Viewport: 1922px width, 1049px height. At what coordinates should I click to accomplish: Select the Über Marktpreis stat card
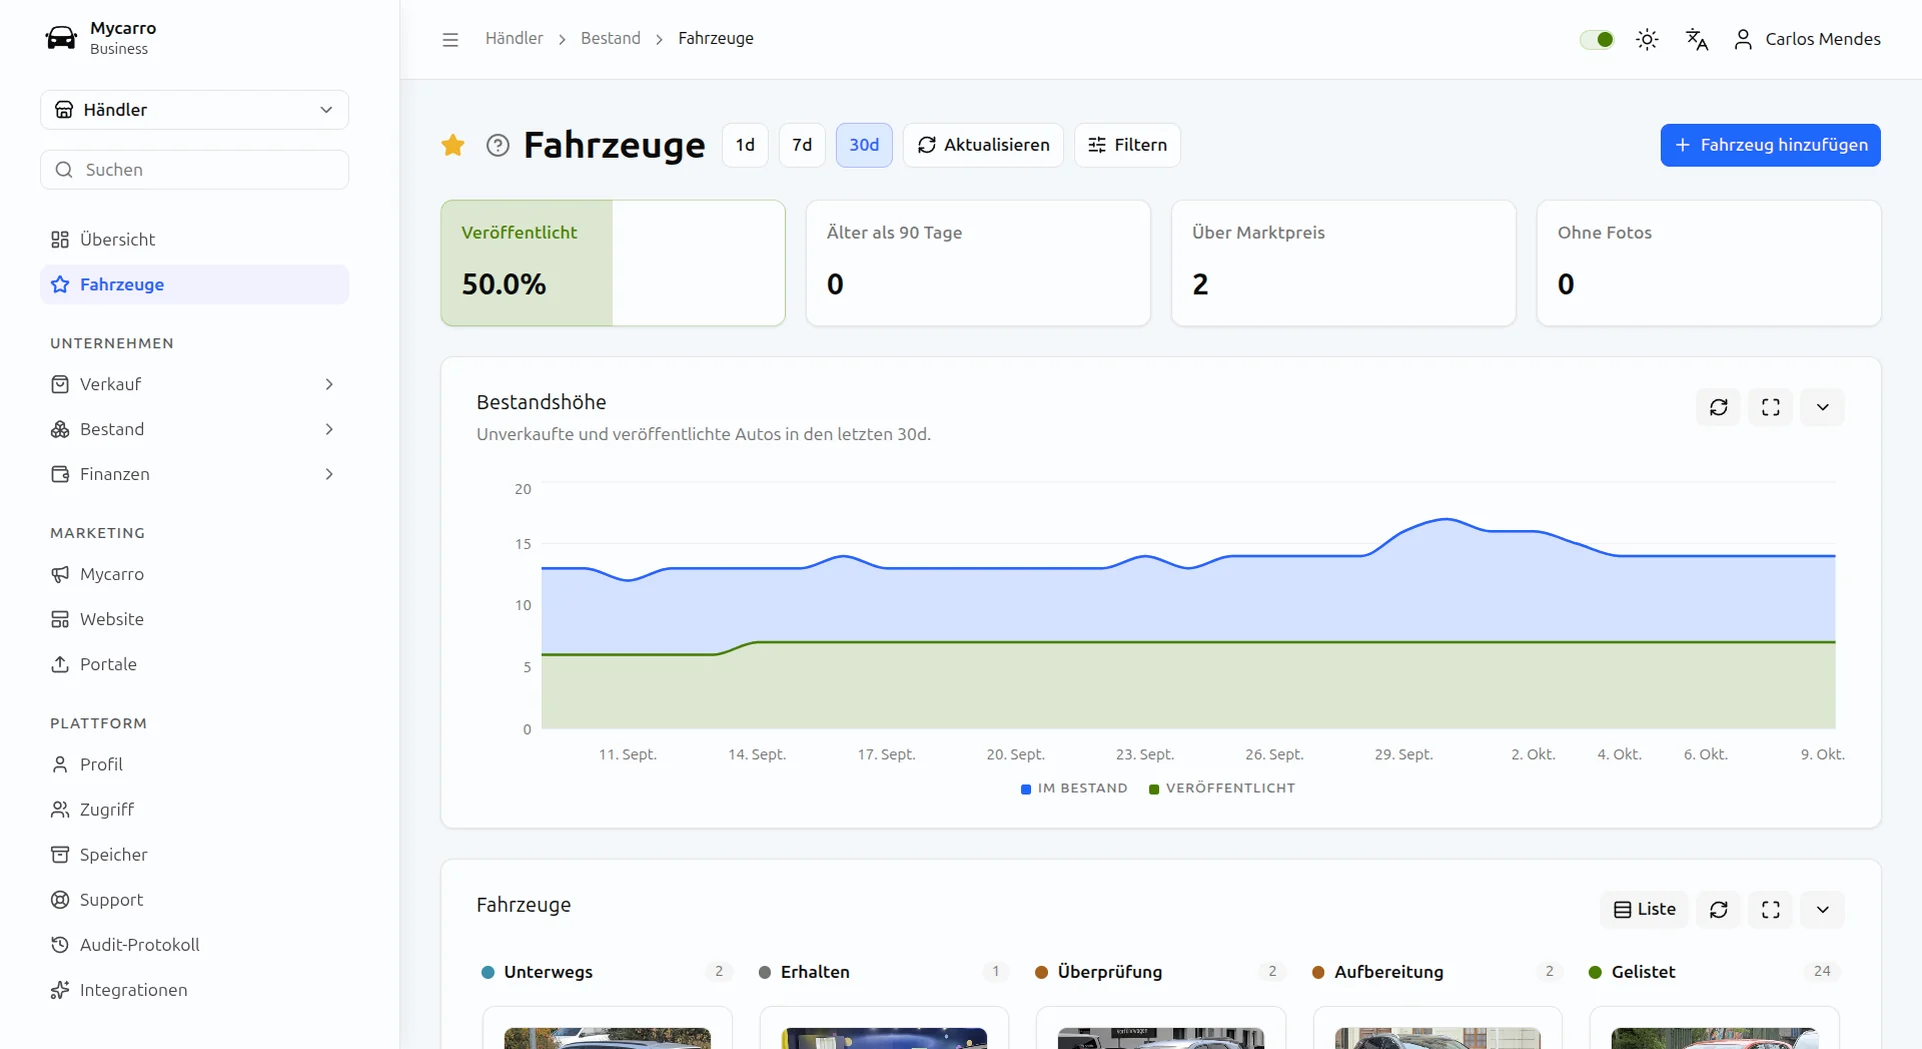click(1343, 263)
